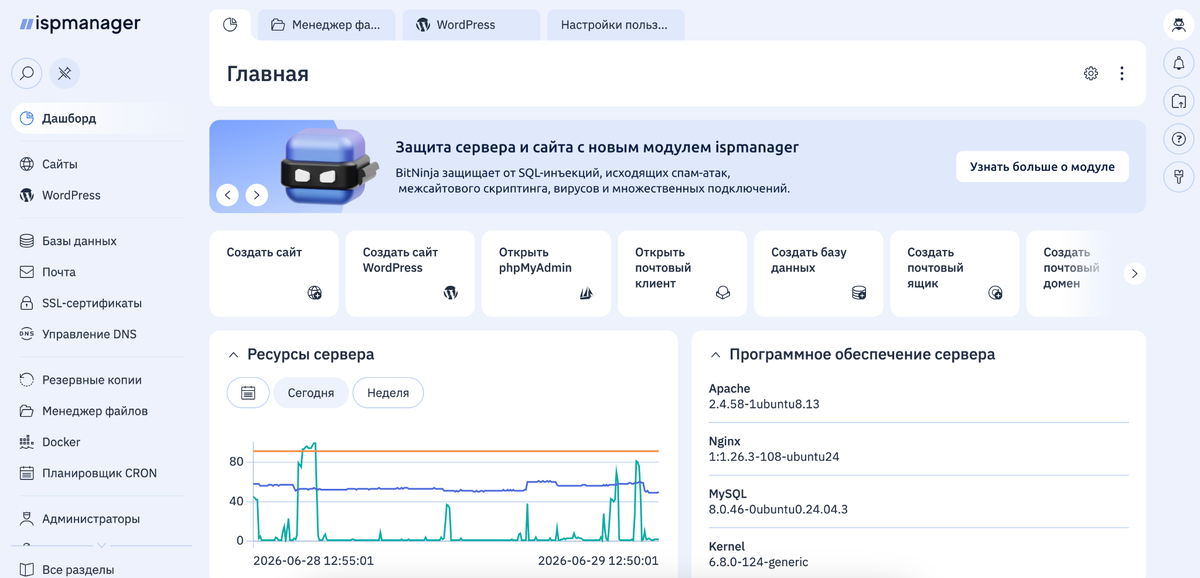Click the Создать сайт WordPress card
The height and width of the screenshot is (578, 1200).
409,274
